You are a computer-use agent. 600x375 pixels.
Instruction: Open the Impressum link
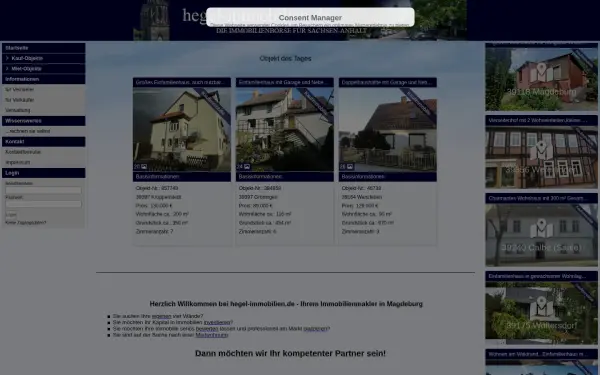pyautogui.click(x=18, y=162)
